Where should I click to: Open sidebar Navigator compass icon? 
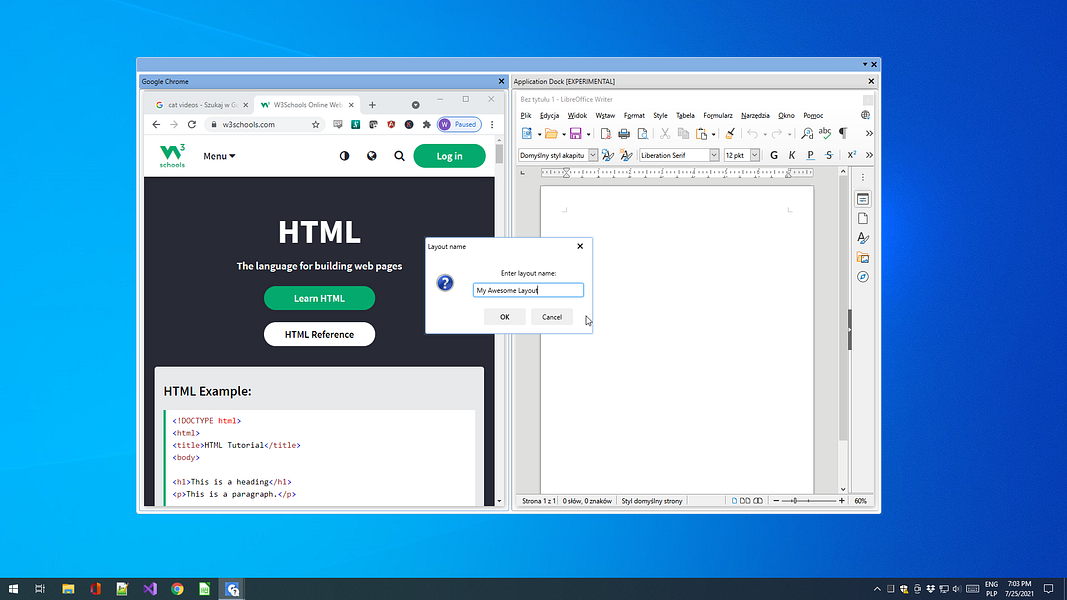pyautogui.click(x=863, y=277)
